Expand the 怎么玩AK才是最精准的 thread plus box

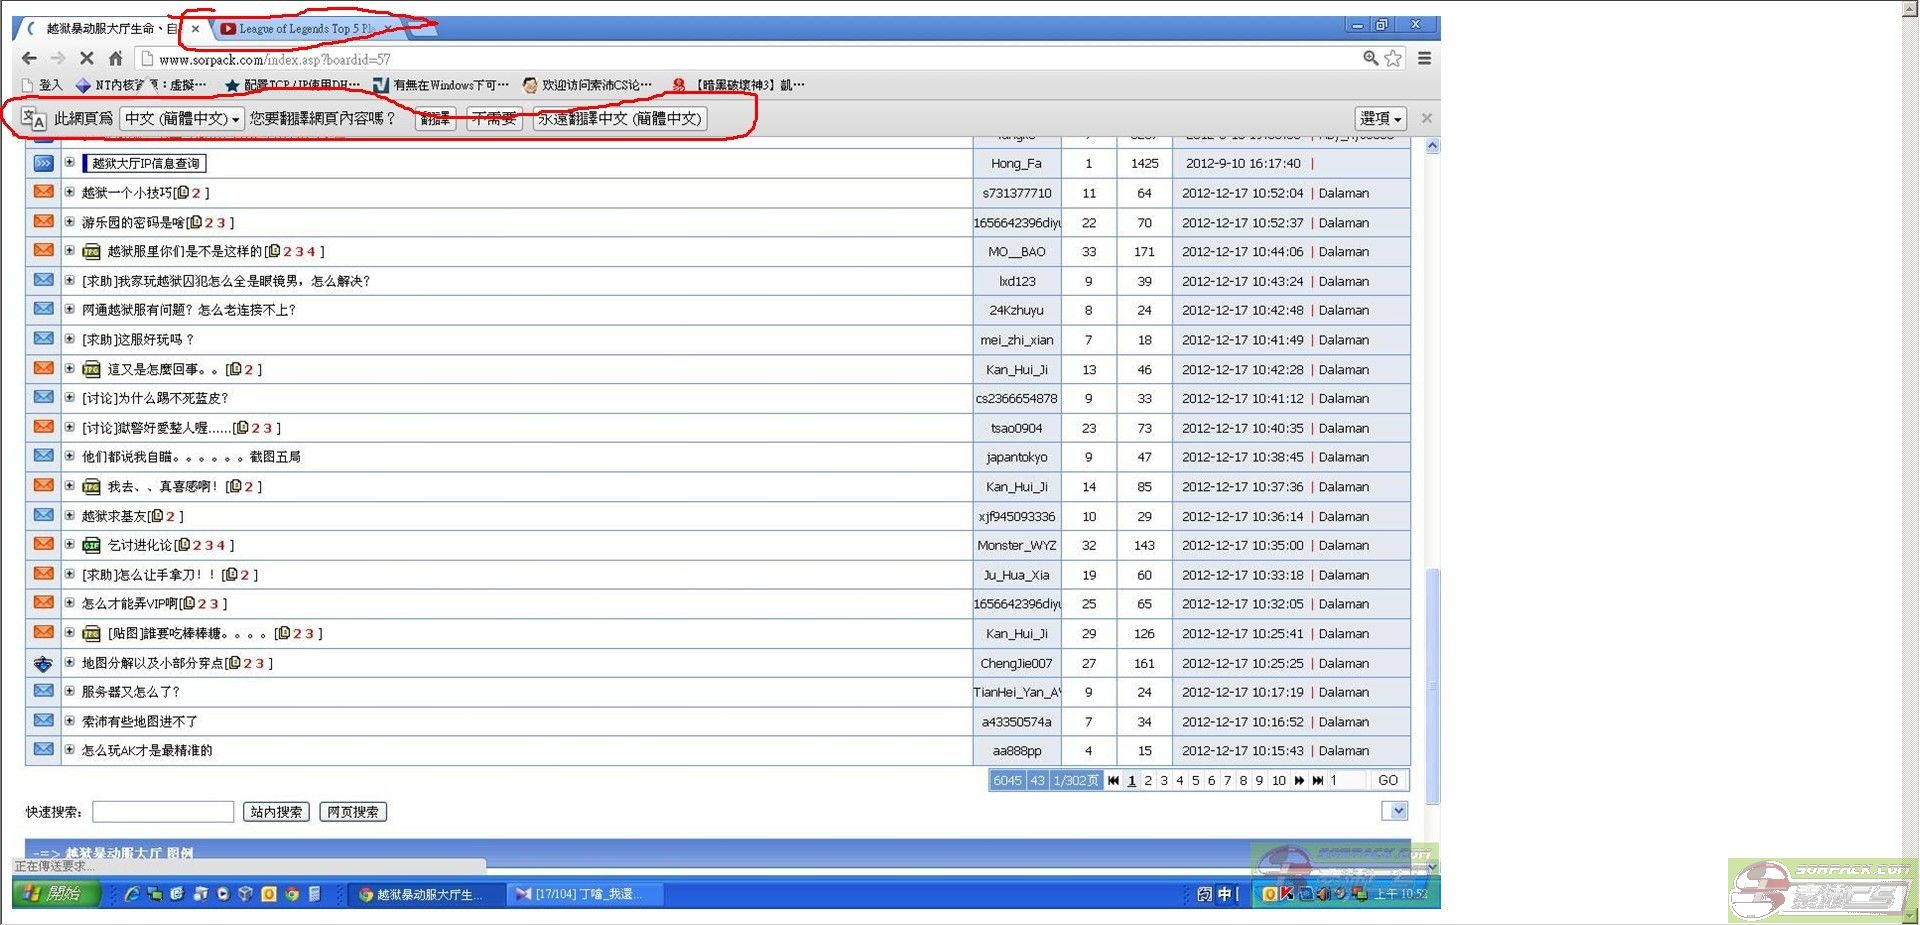[70, 750]
